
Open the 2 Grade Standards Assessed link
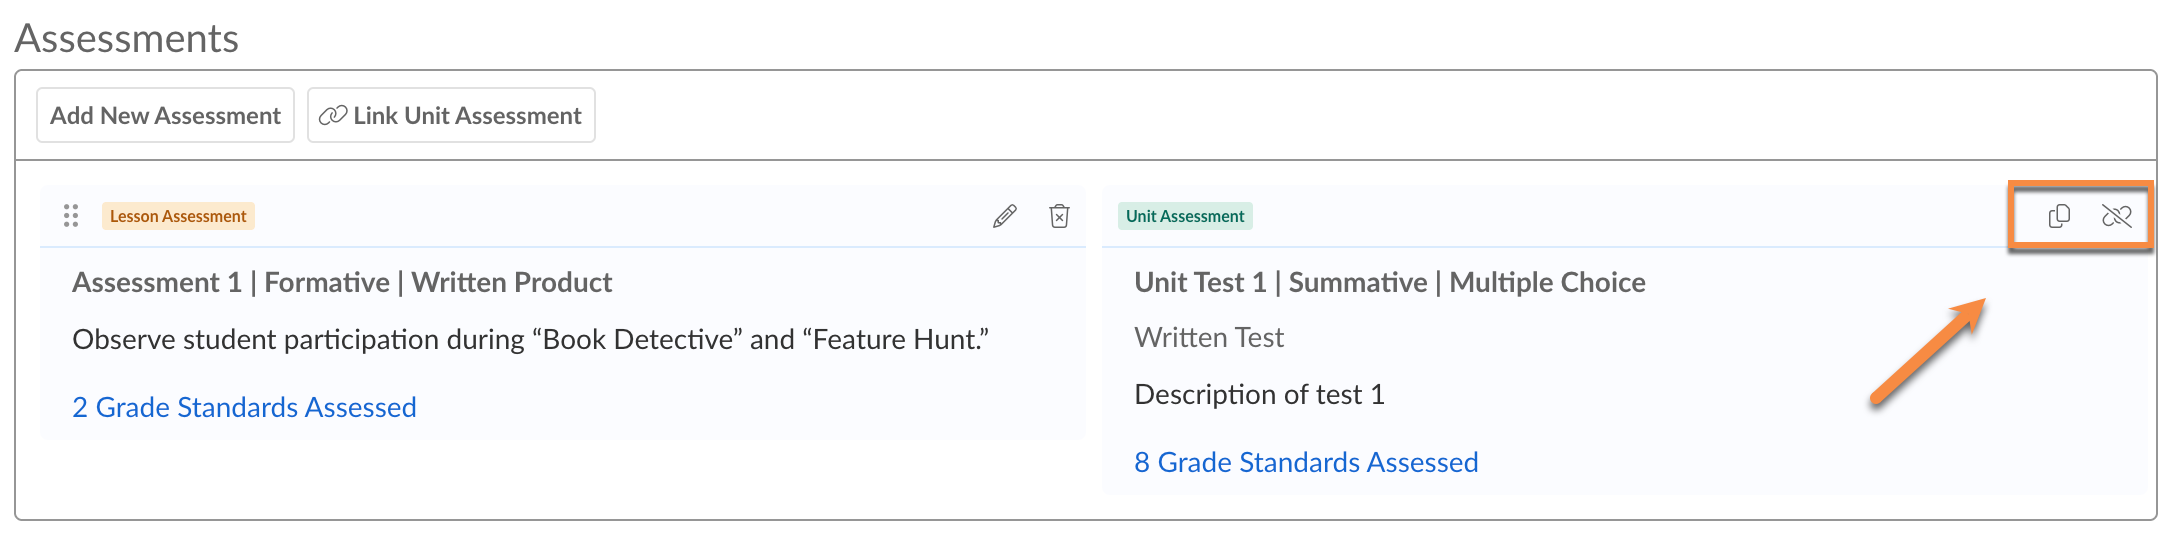tap(244, 407)
